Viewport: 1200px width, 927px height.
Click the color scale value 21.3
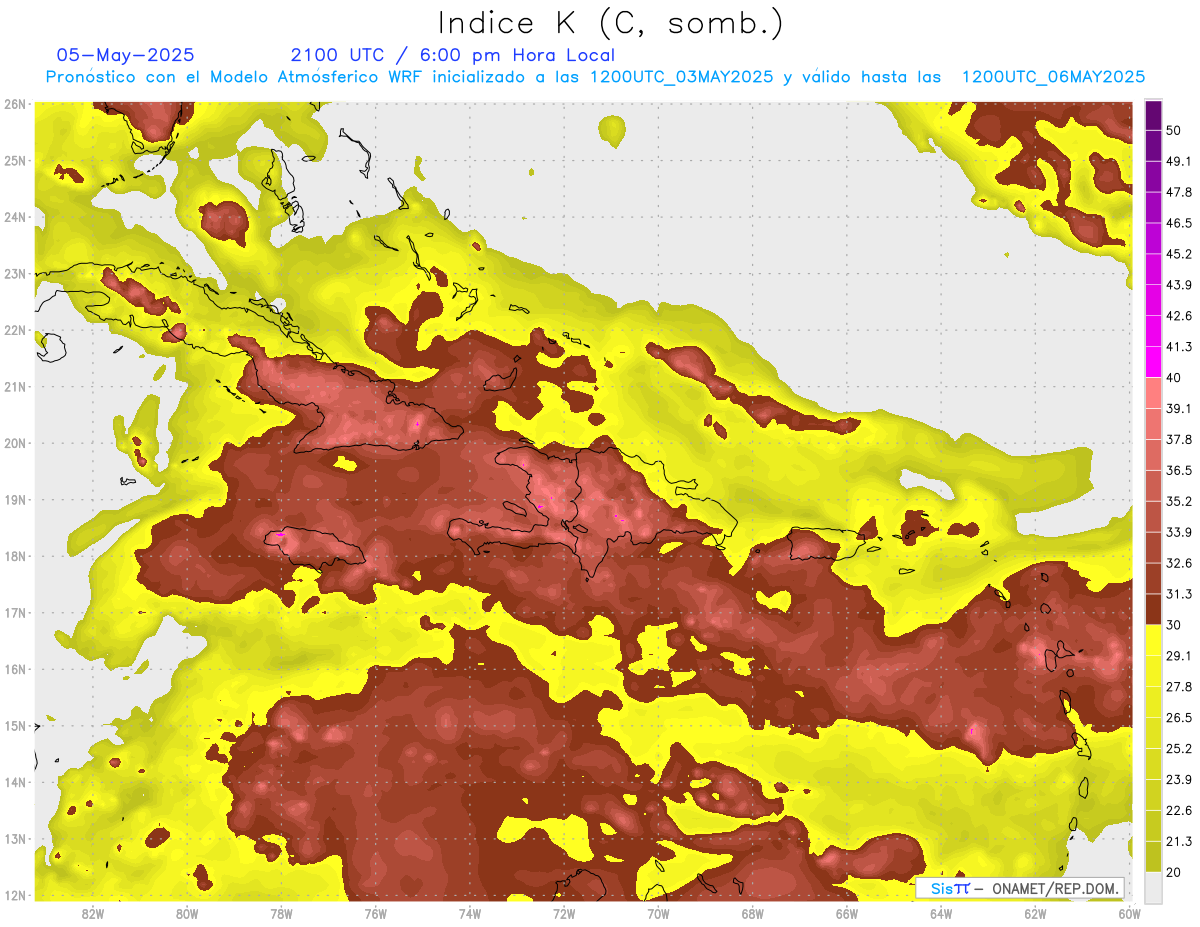tap(1179, 841)
